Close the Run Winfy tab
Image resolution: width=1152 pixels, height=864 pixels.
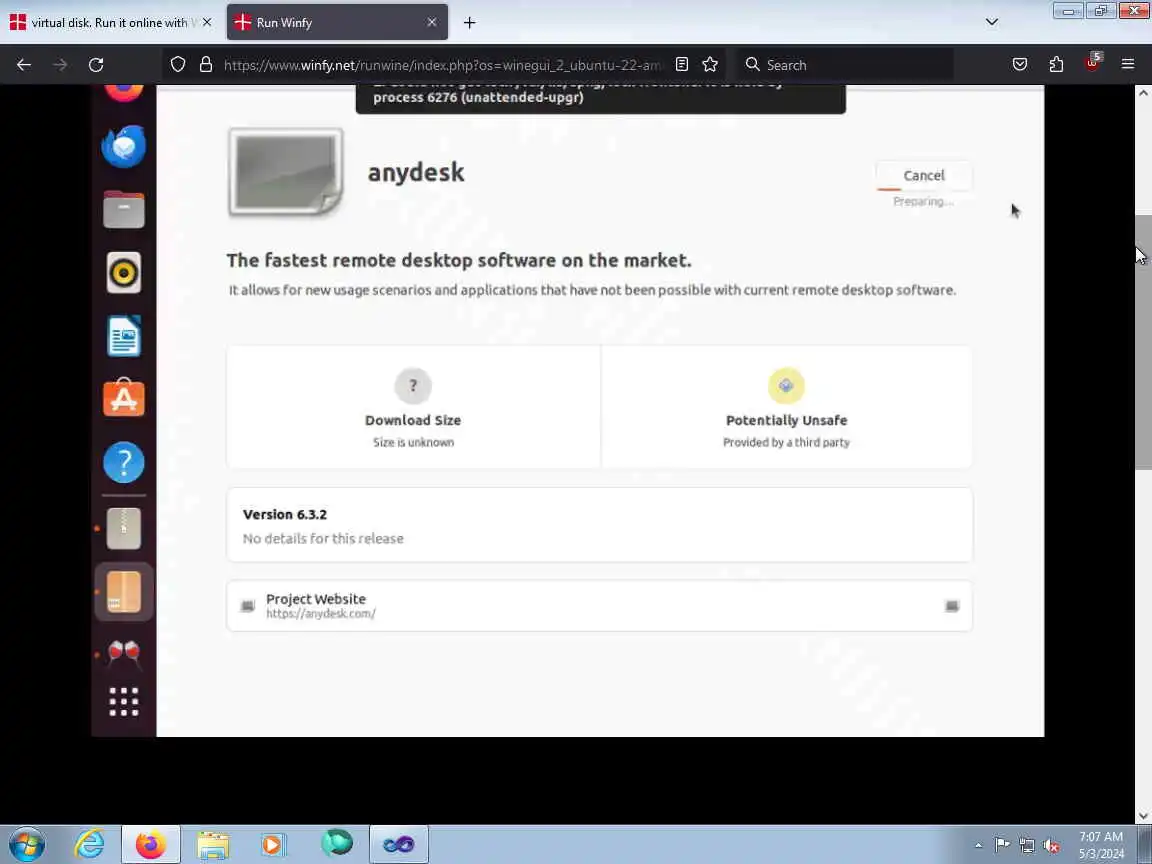click(432, 23)
